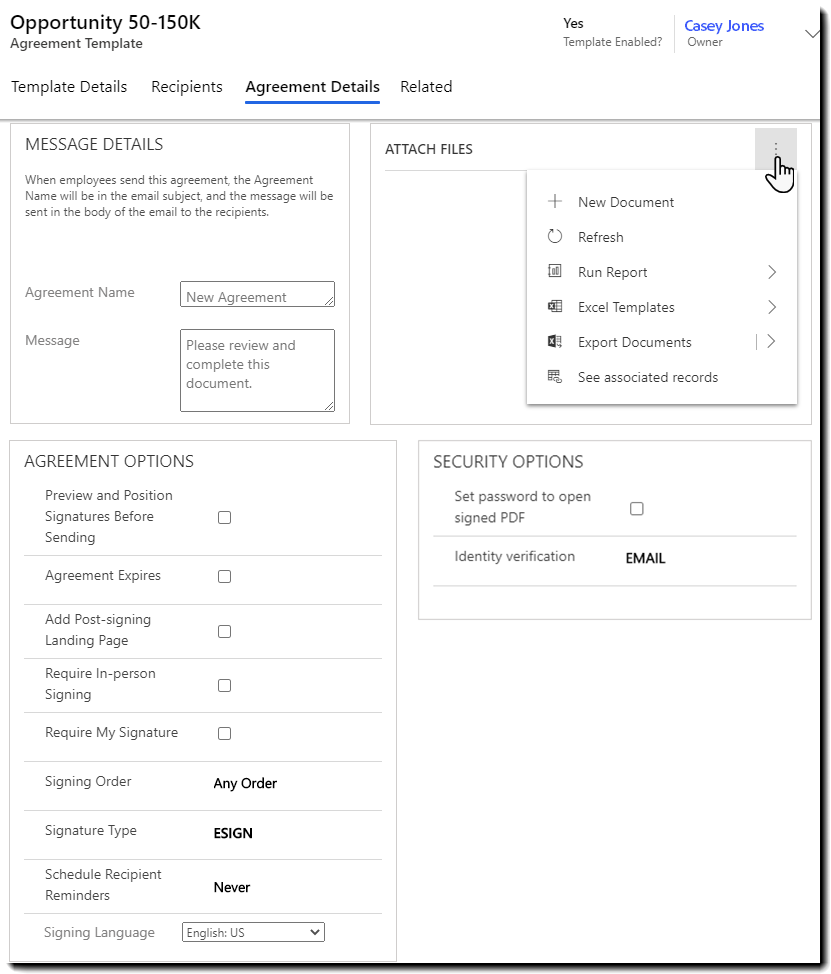Click the Export Documents Excel icon
This screenshot has width=831, height=974.
(x=555, y=342)
